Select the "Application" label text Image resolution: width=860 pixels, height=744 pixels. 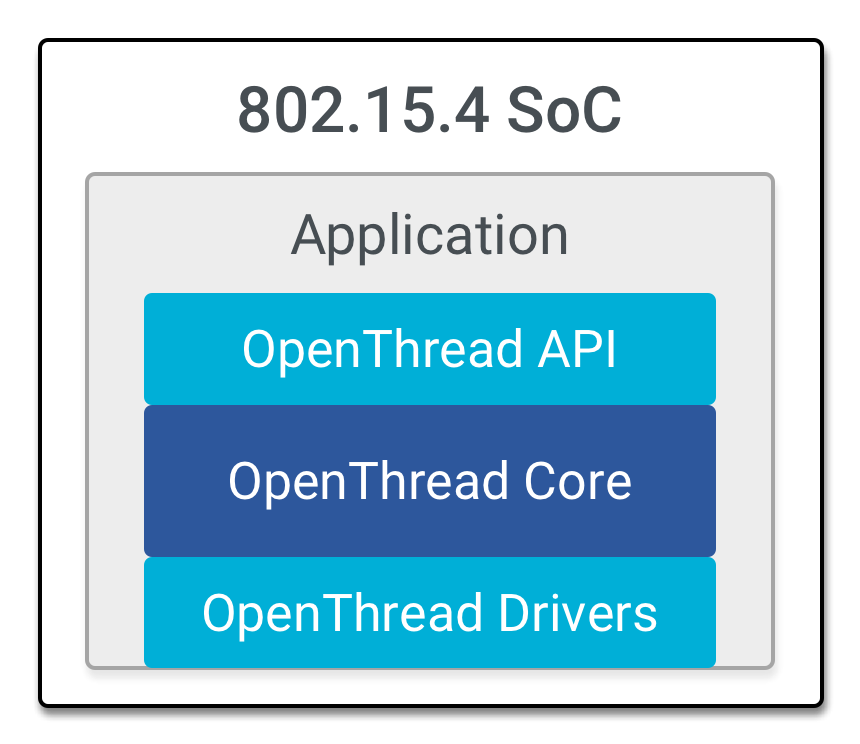click(x=430, y=236)
